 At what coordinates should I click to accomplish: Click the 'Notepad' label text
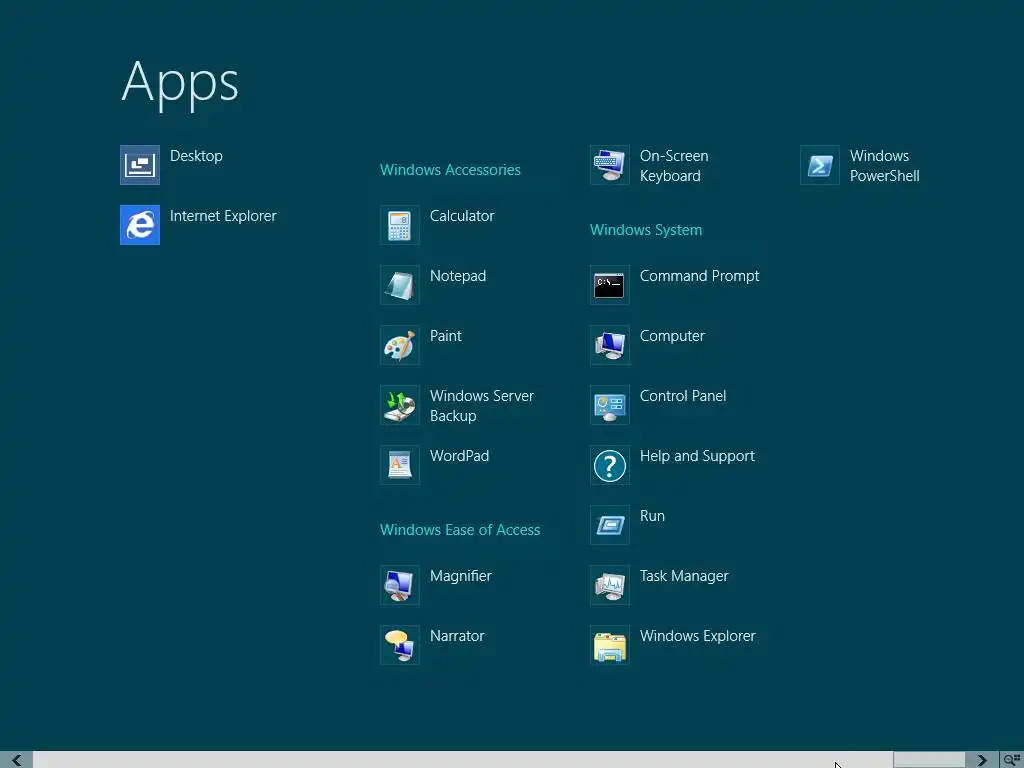(458, 276)
